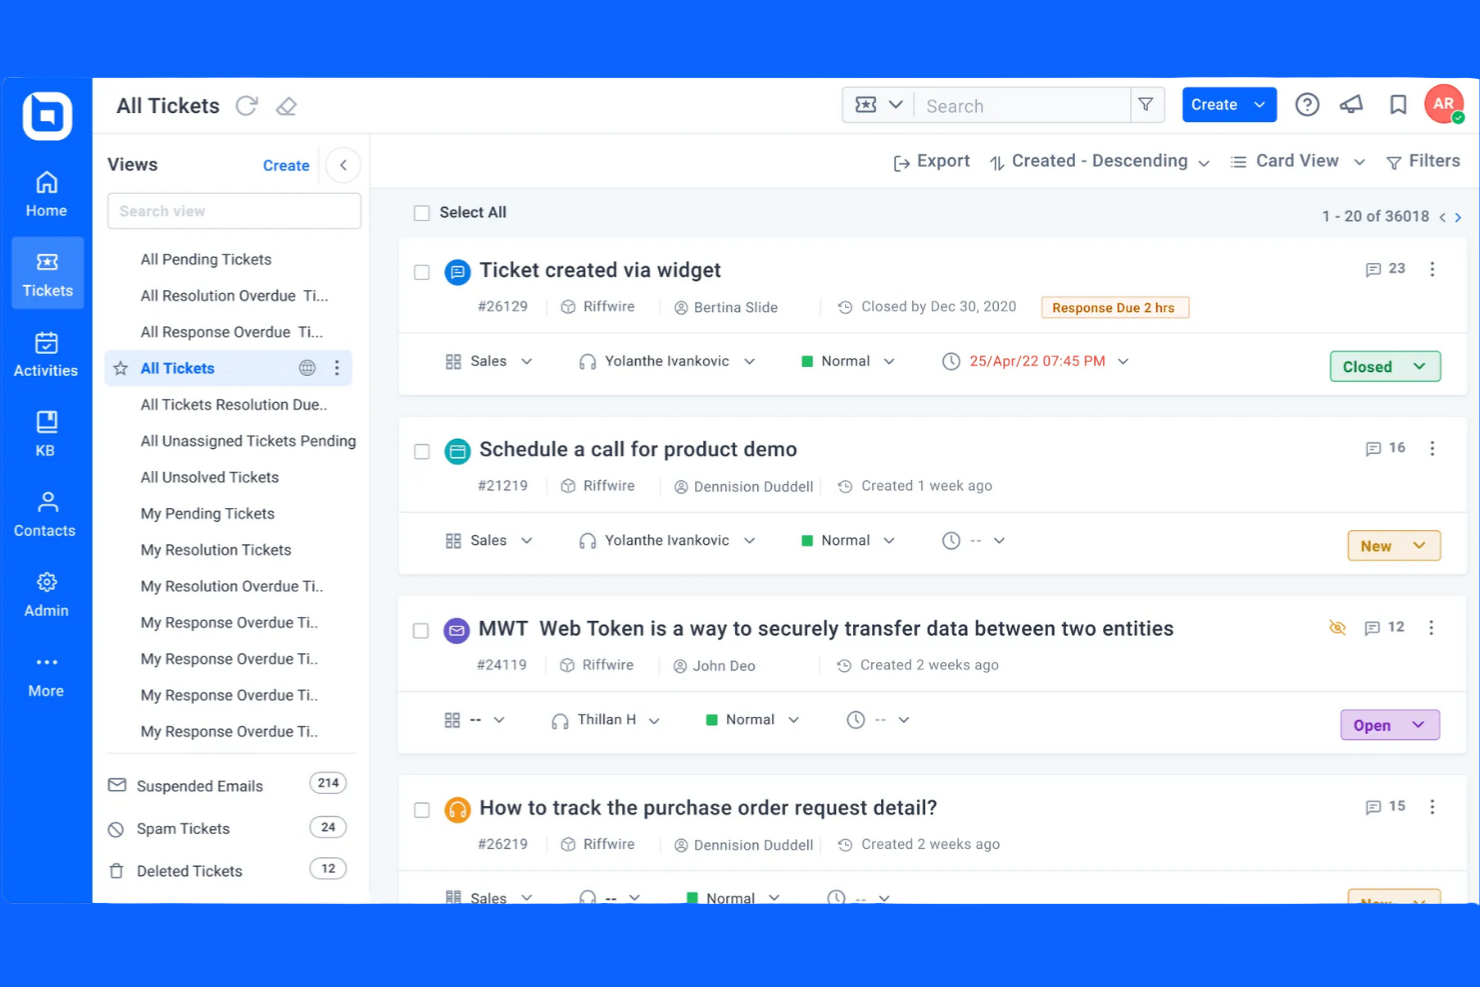The width and height of the screenshot is (1480, 987).
Task: Open the Suspended Emails folder
Action: coord(198,785)
